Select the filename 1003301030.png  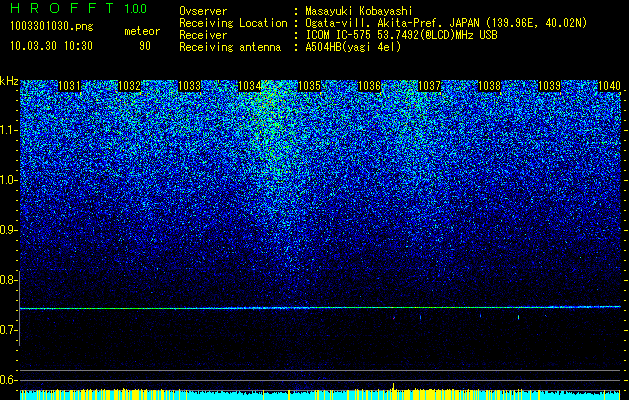click(52, 26)
